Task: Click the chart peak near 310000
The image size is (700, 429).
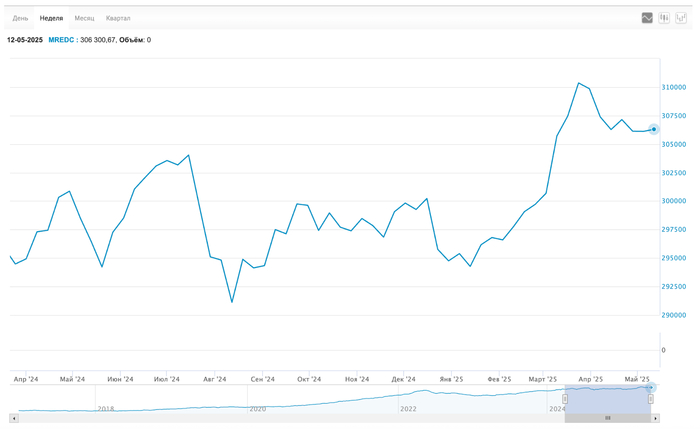Action: pos(579,83)
